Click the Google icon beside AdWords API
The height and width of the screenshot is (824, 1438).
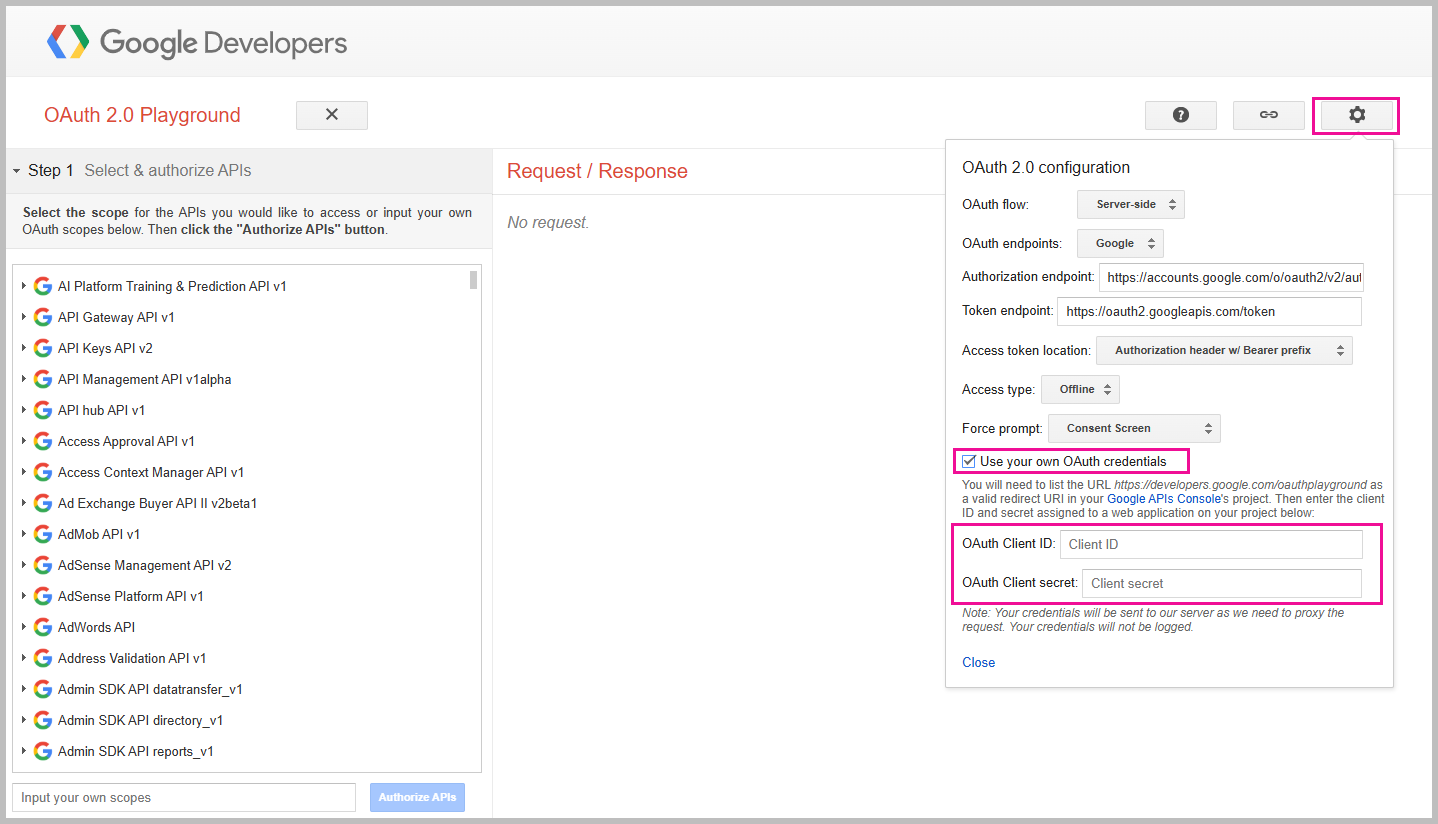pyautogui.click(x=43, y=627)
